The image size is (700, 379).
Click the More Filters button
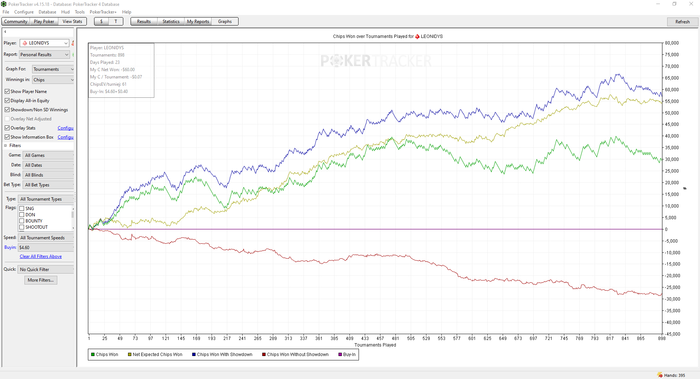41,280
